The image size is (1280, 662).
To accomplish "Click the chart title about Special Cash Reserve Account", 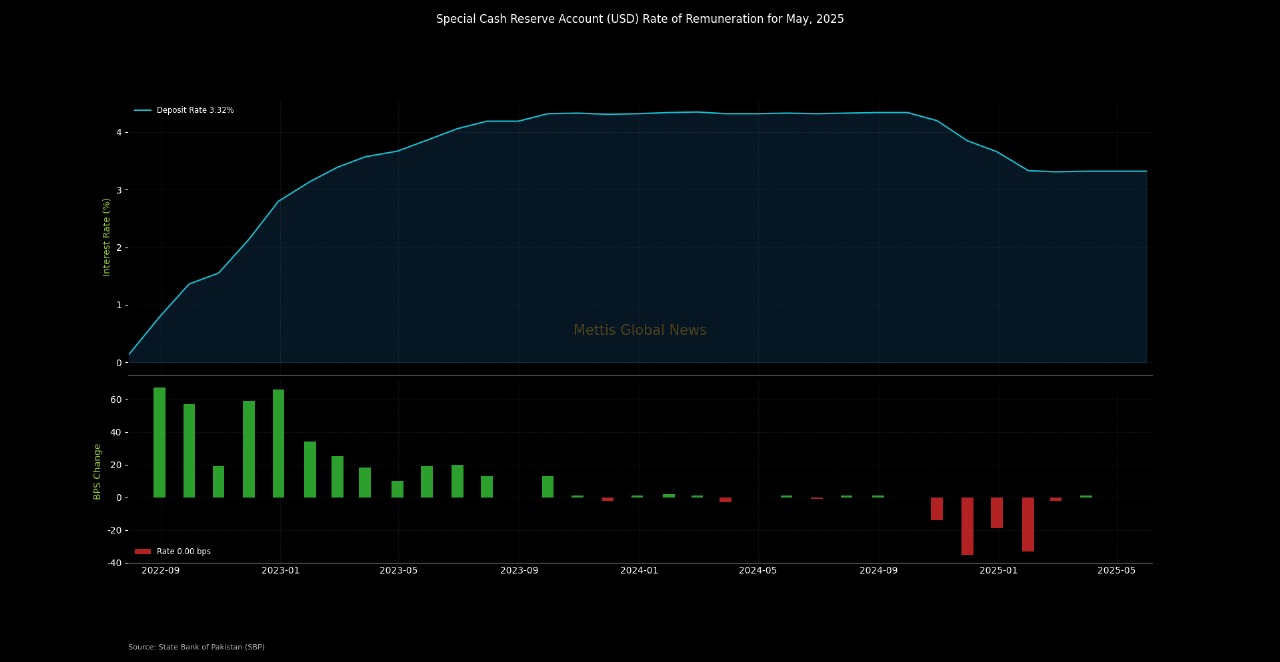I will [x=640, y=19].
